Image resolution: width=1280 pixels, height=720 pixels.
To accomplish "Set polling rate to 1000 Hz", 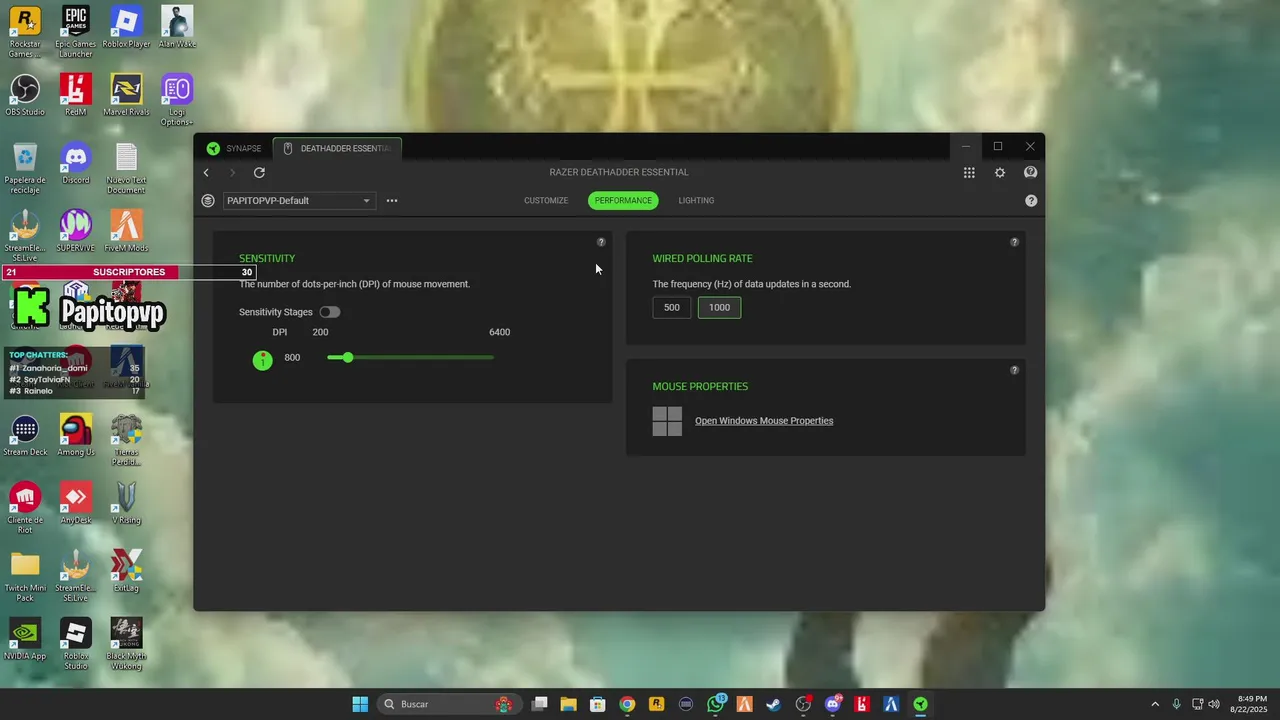I will (x=719, y=308).
